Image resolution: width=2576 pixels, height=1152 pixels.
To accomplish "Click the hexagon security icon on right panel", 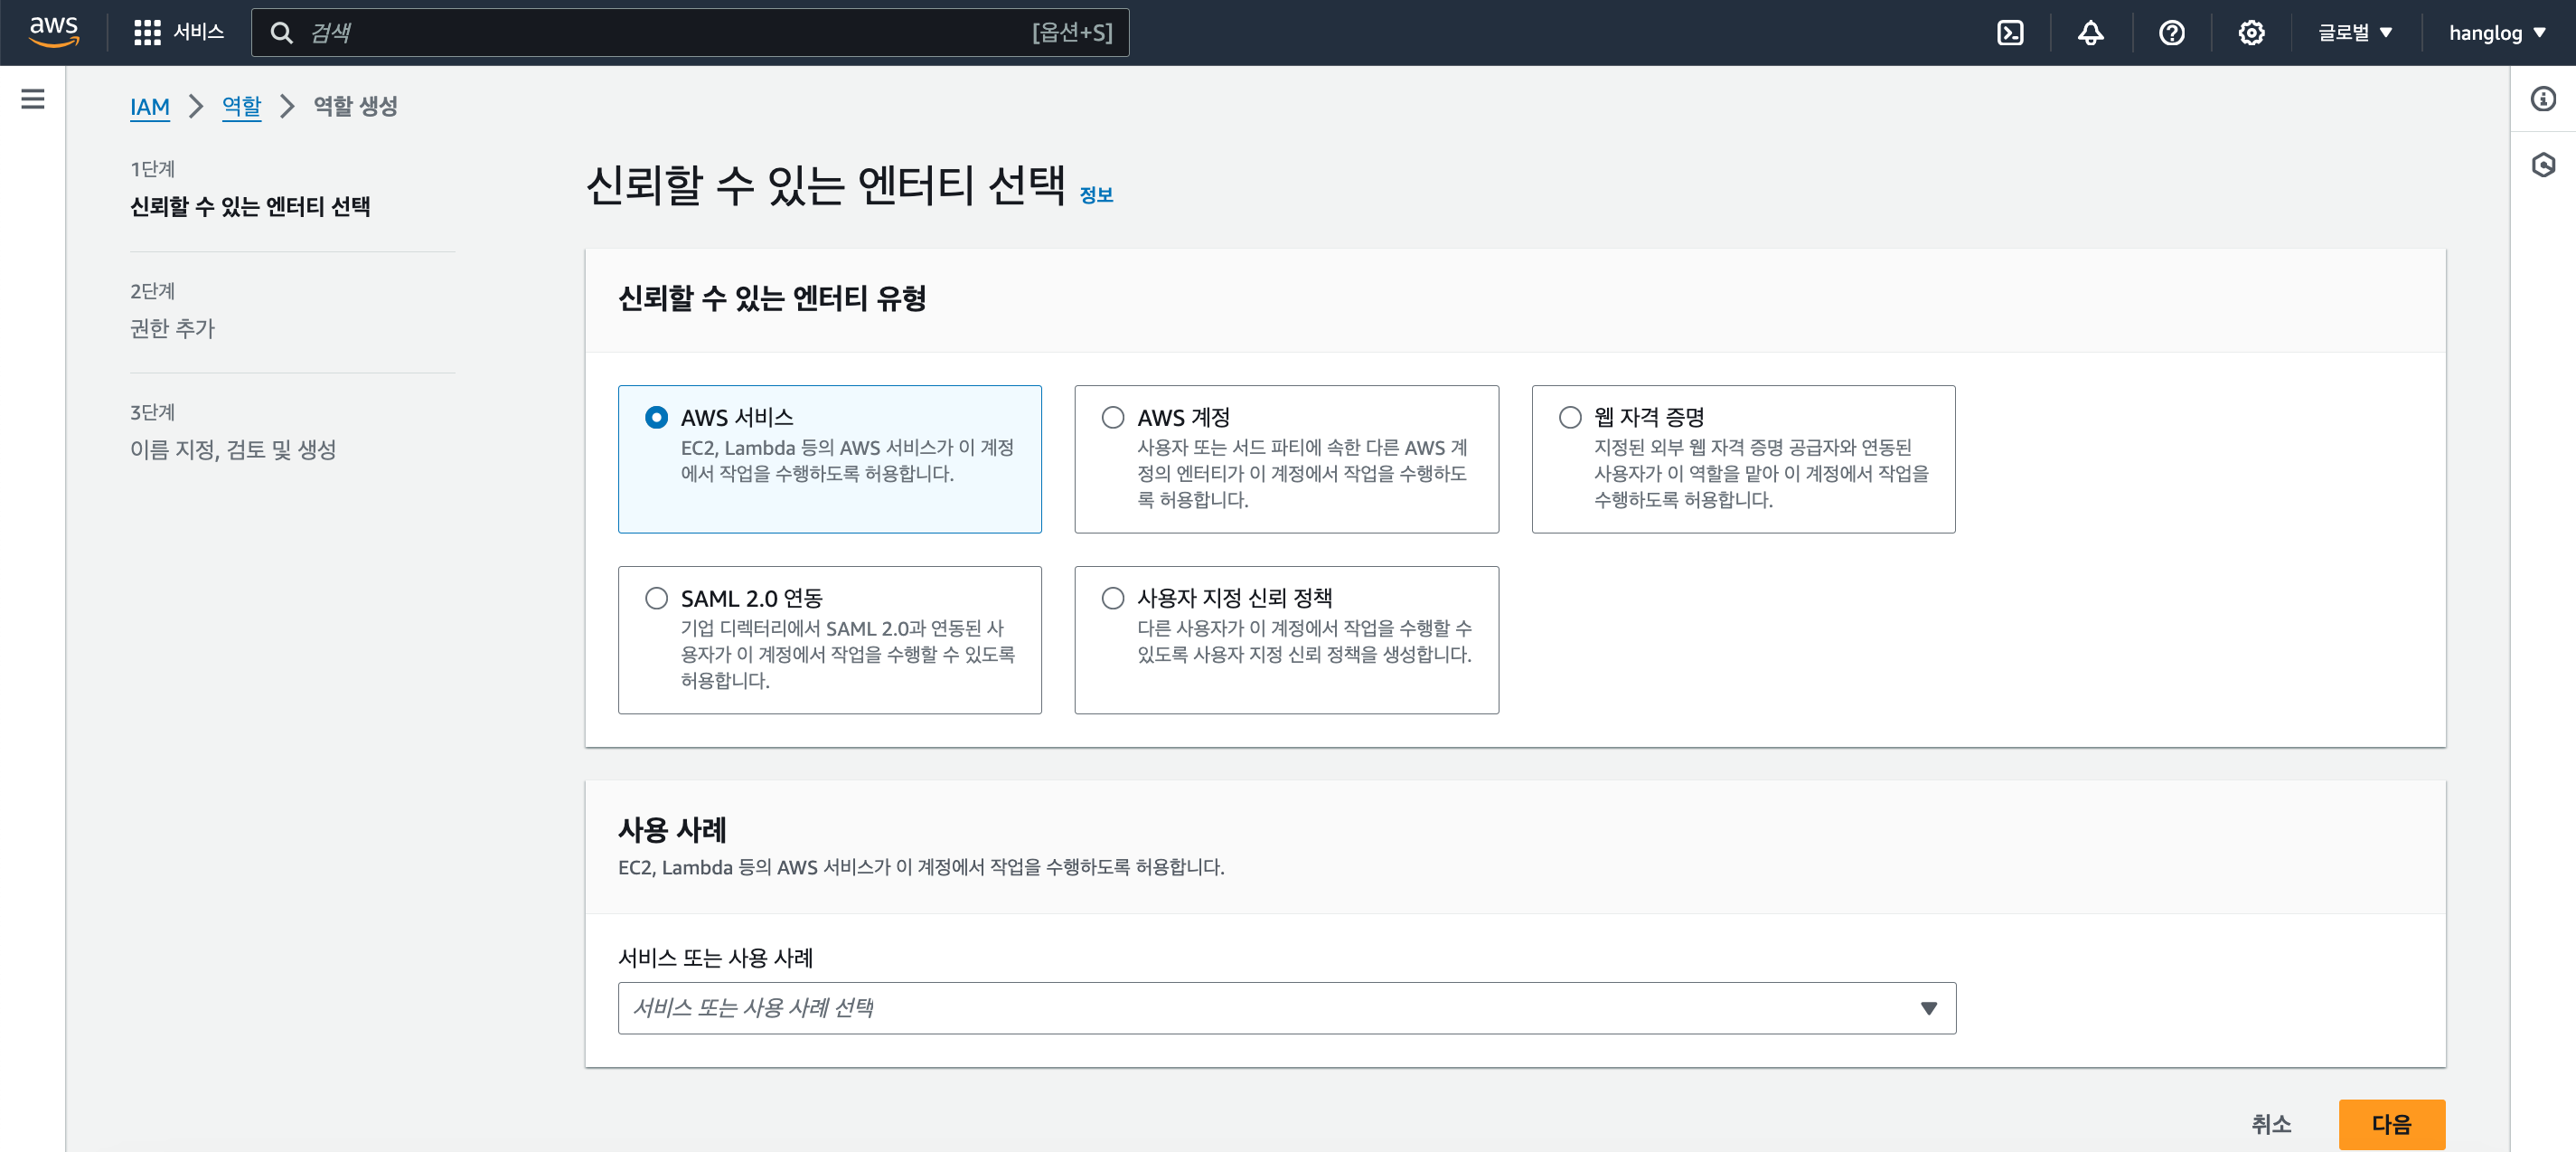I will click(x=2543, y=165).
